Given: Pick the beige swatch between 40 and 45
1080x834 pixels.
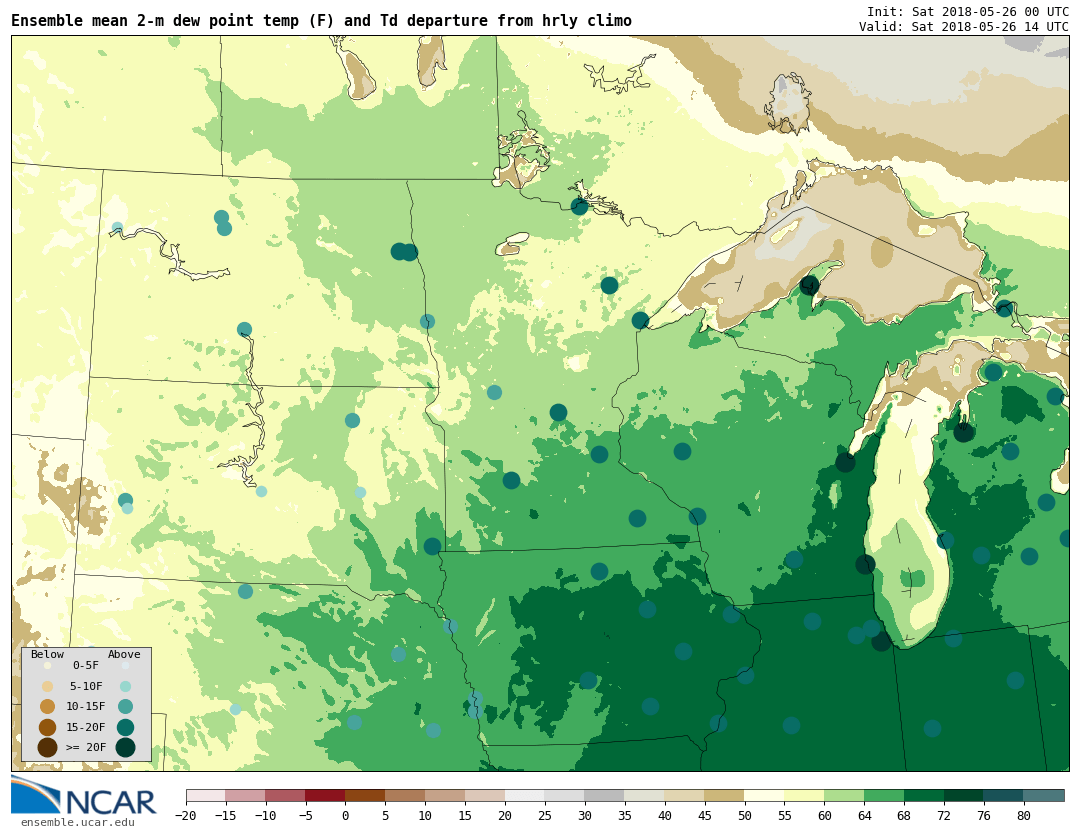Looking at the screenshot, I should click(685, 796).
